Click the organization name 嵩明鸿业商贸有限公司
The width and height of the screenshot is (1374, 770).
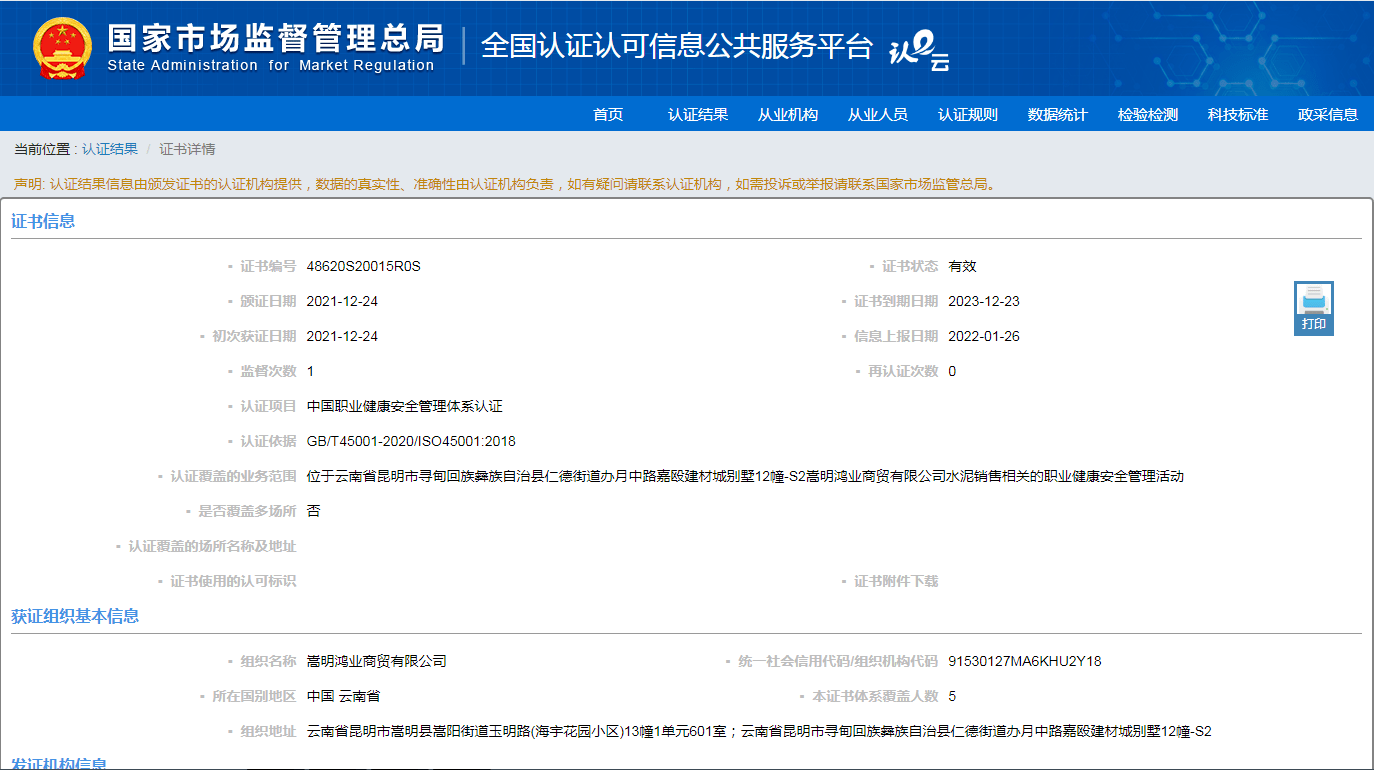point(377,661)
